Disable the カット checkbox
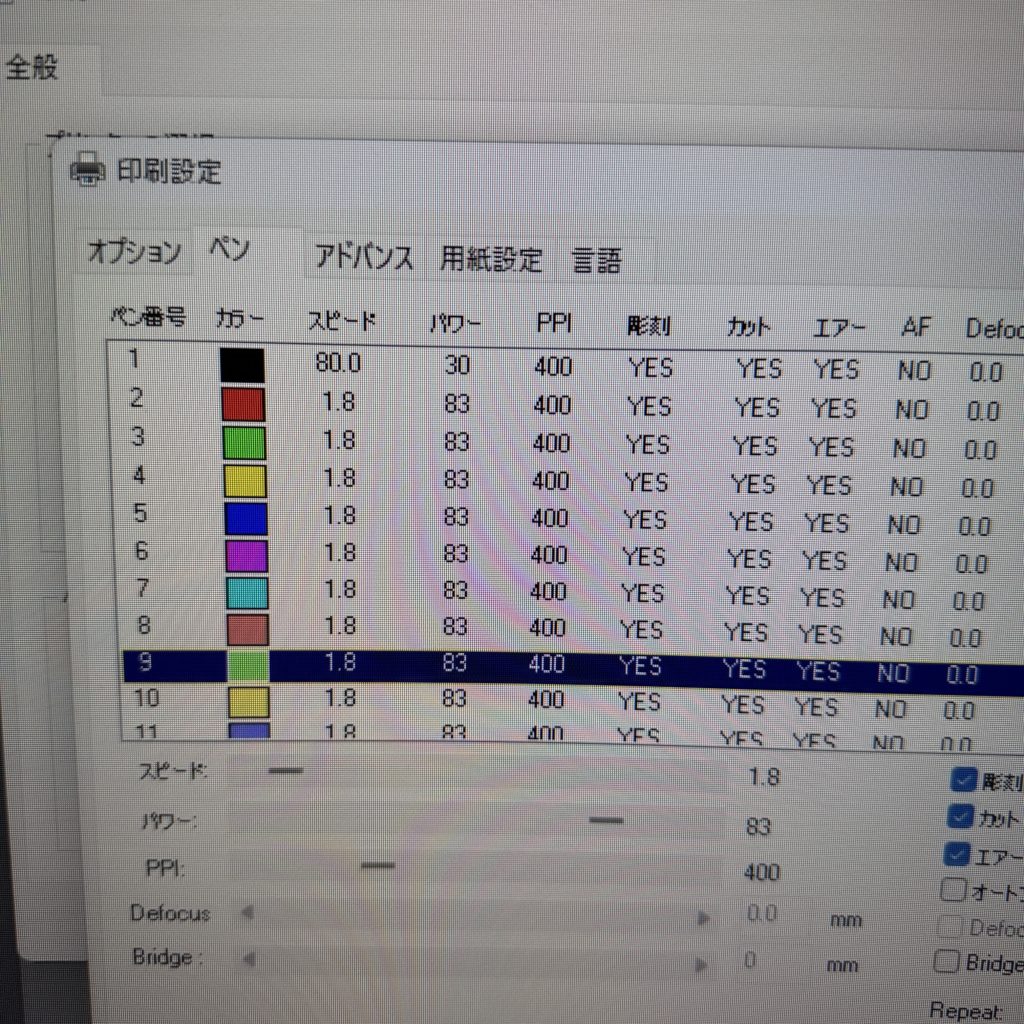The height and width of the screenshot is (1024, 1024). click(960, 818)
